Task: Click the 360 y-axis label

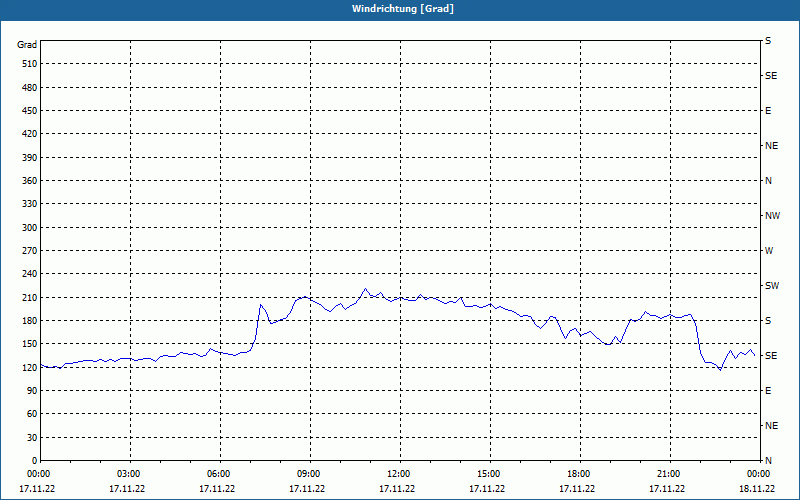Action: pyautogui.click(x=30, y=181)
